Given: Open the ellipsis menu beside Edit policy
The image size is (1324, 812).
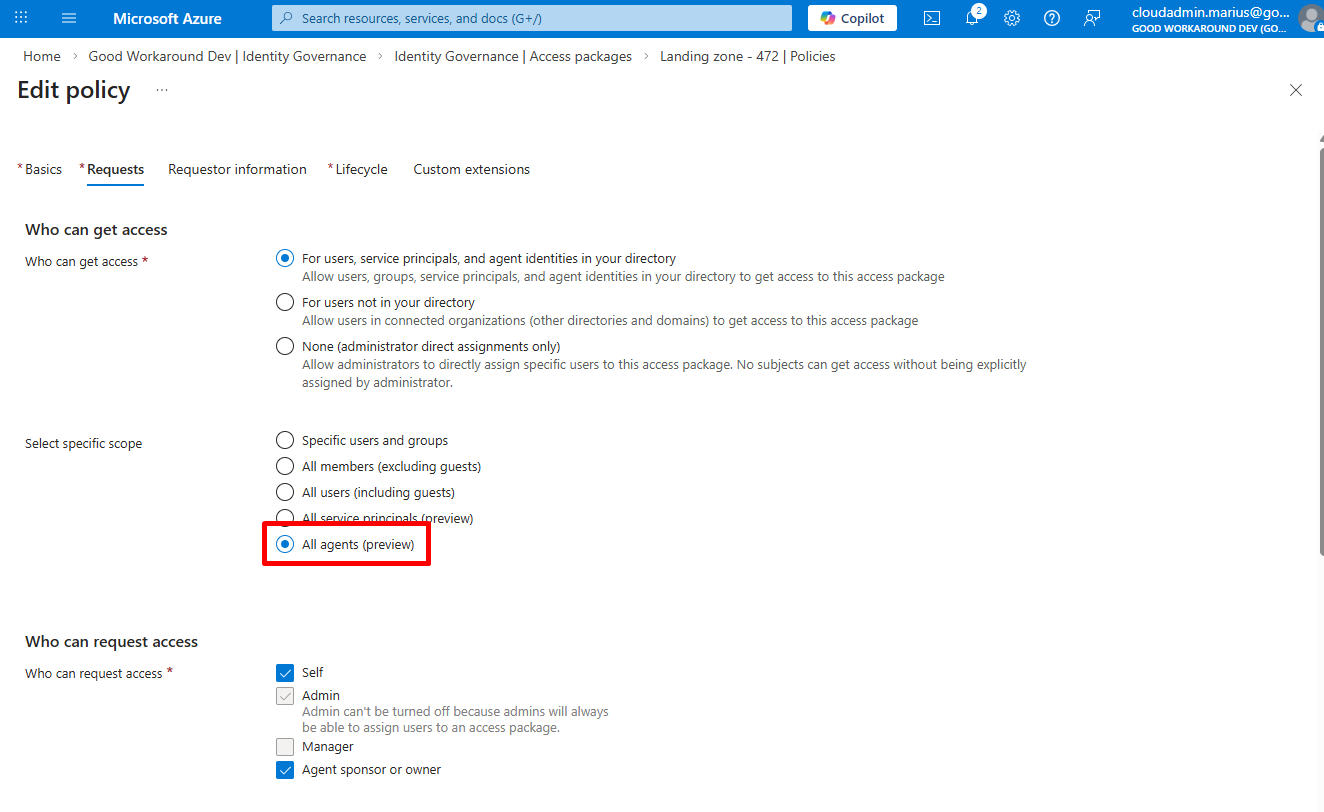Looking at the screenshot, I should [x=162, y=90].
